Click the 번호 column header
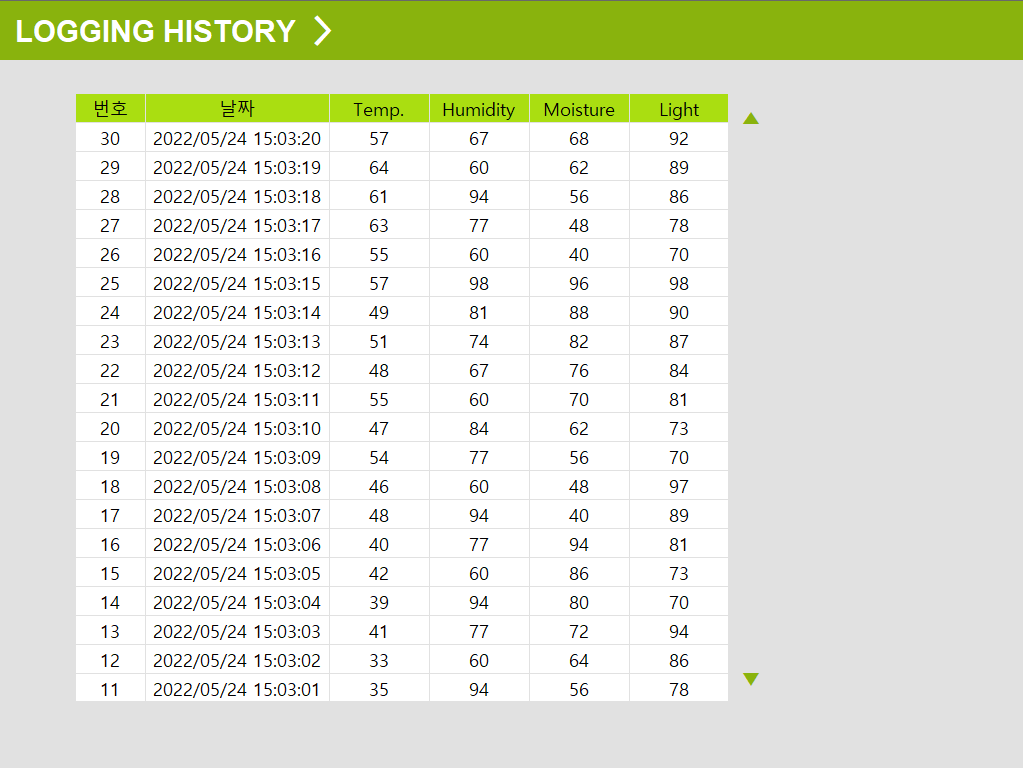Image resolution: width=1023 pixels, height=768 pixels. (x=110, y=109)
